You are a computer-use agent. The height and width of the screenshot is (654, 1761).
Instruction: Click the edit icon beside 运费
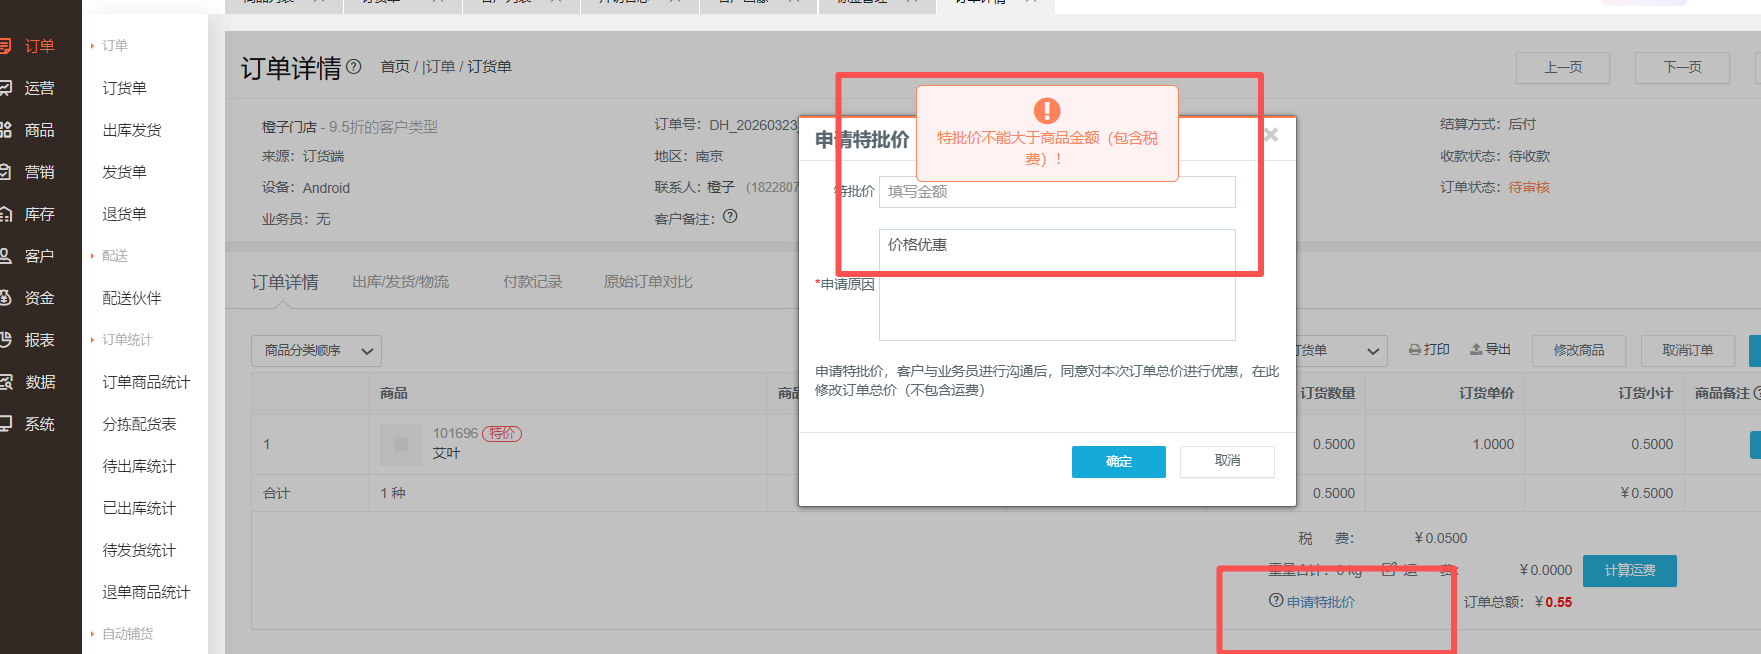[1389, 570]
